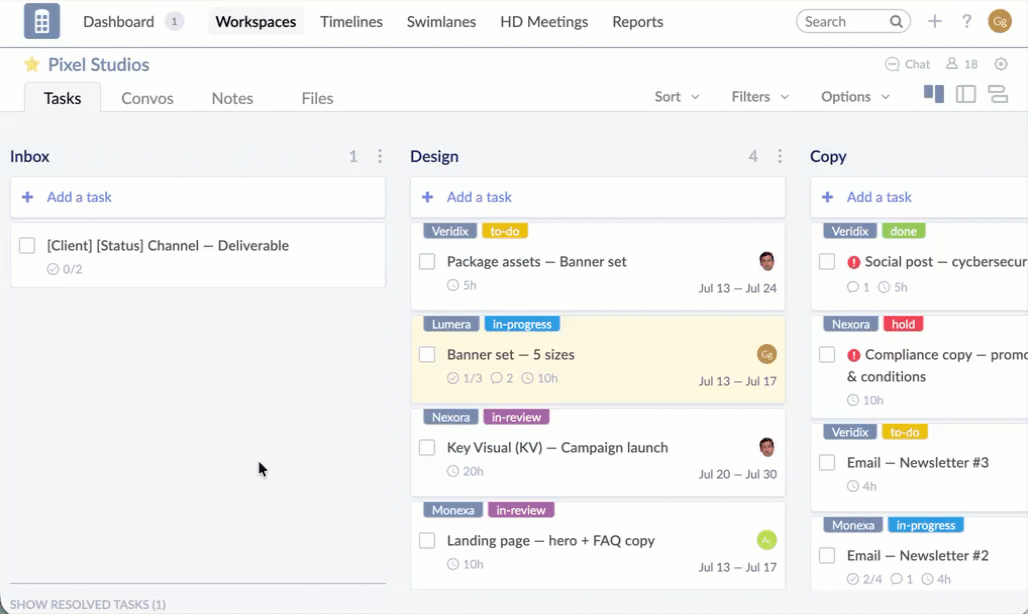Click SHOW RESOLVED TASKS (1) link
This screenshot has width=1028, height=614.
coord(88,604)
